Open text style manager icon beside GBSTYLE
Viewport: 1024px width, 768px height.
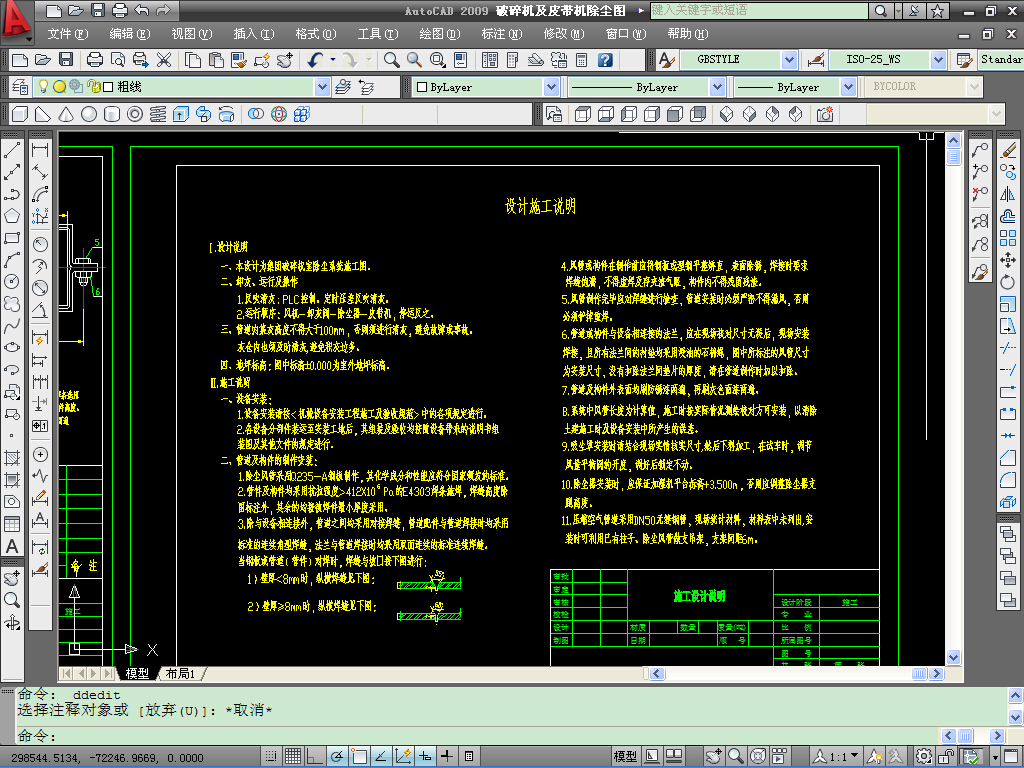coord(666,60)
